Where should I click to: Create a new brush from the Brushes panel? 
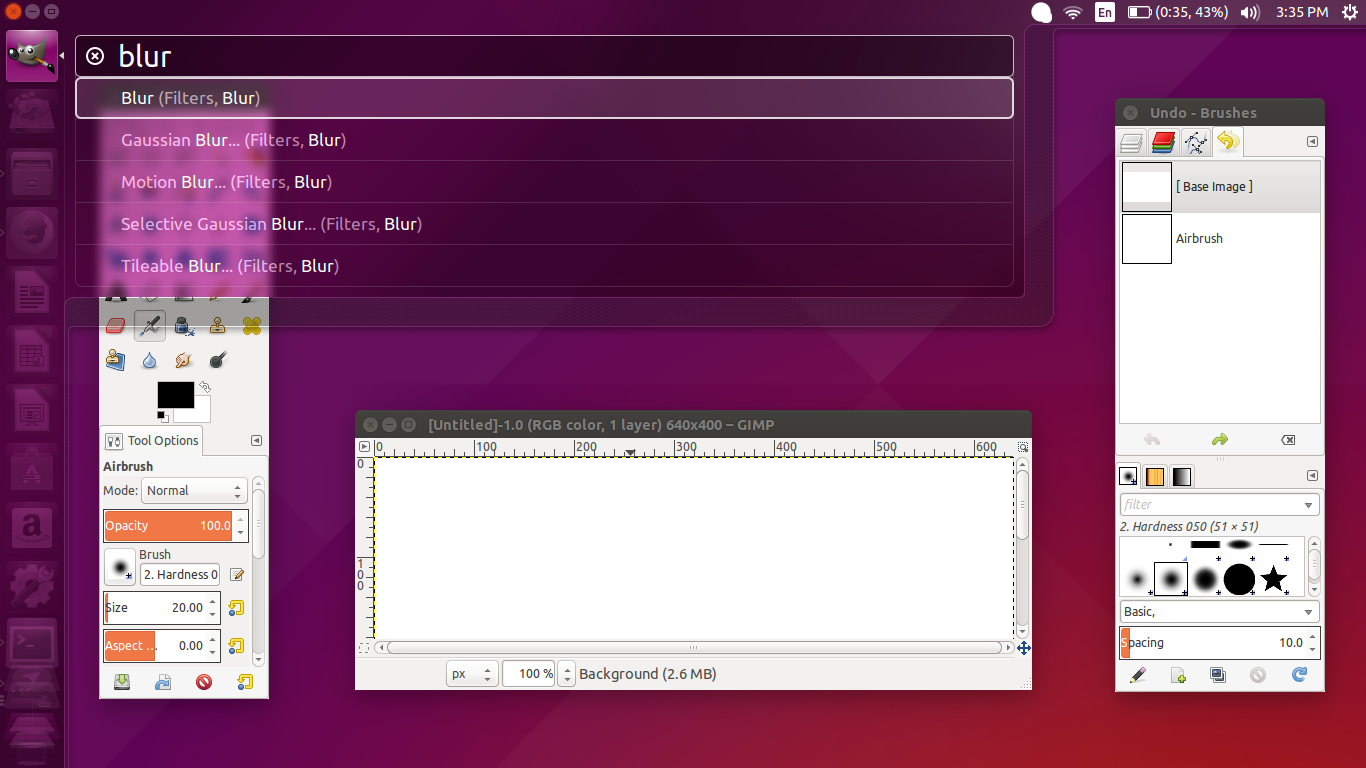click(x=1177, y=675)
